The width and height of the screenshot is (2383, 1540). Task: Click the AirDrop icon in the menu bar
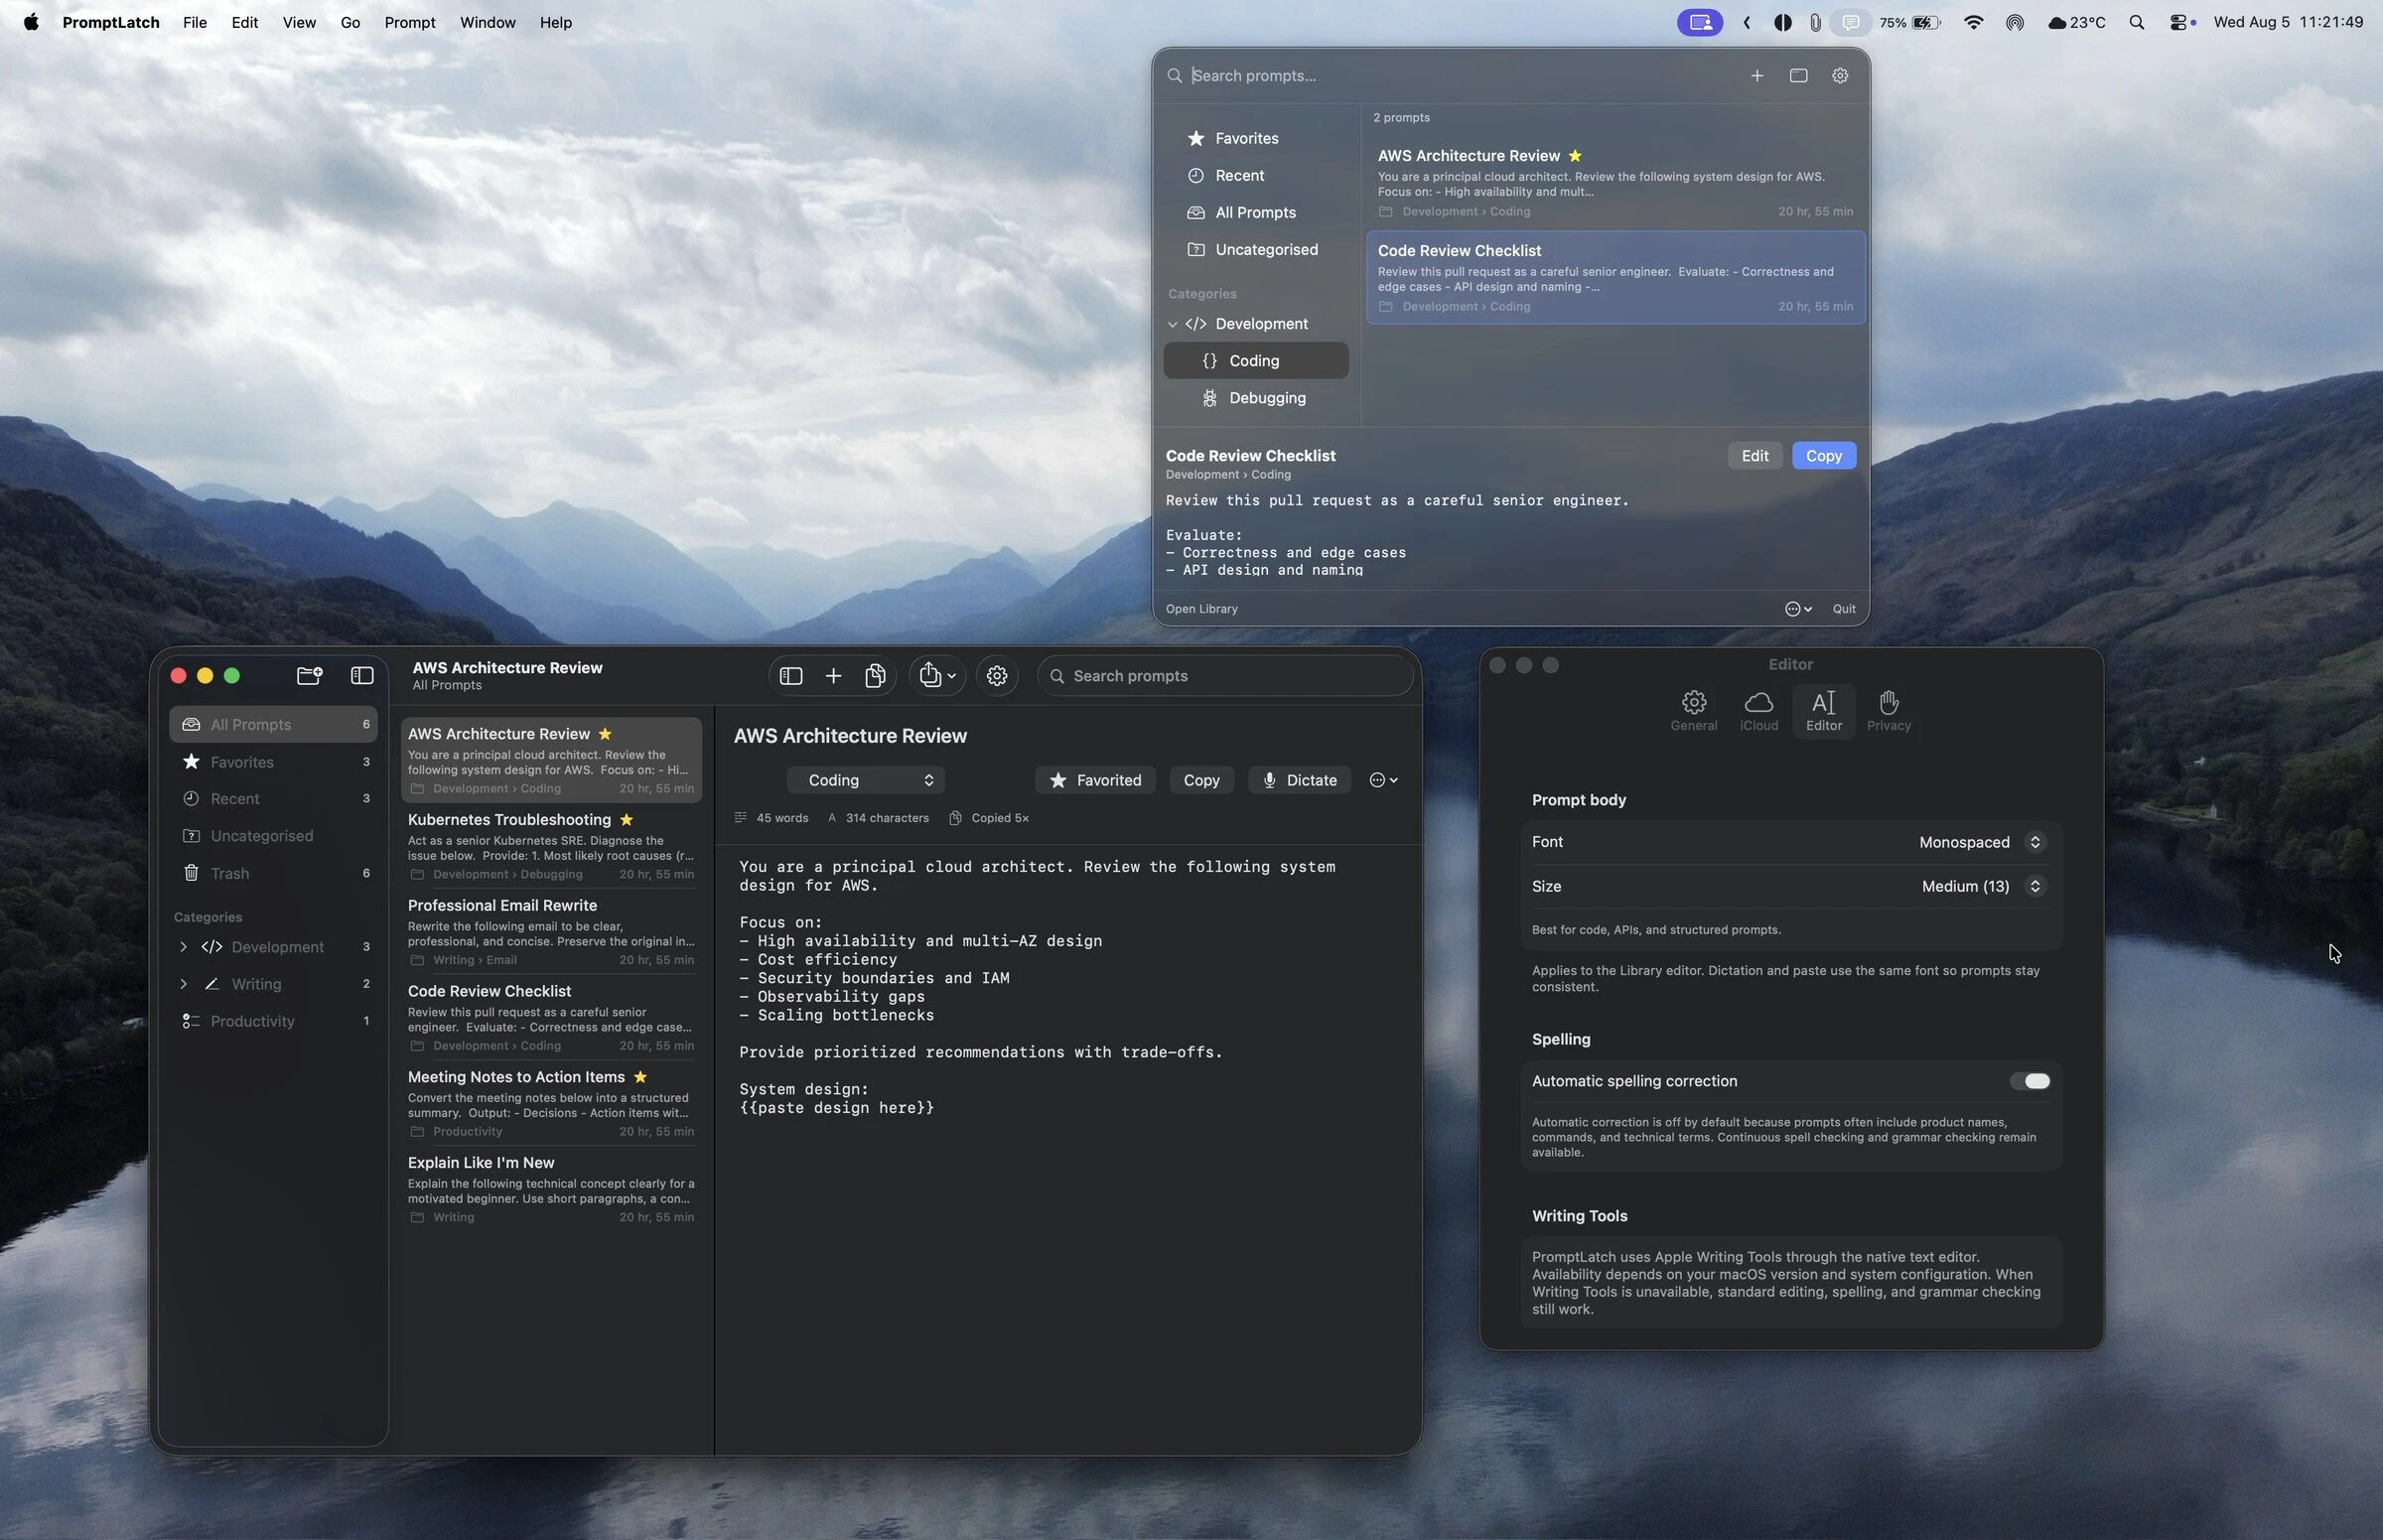[2015, 22]
